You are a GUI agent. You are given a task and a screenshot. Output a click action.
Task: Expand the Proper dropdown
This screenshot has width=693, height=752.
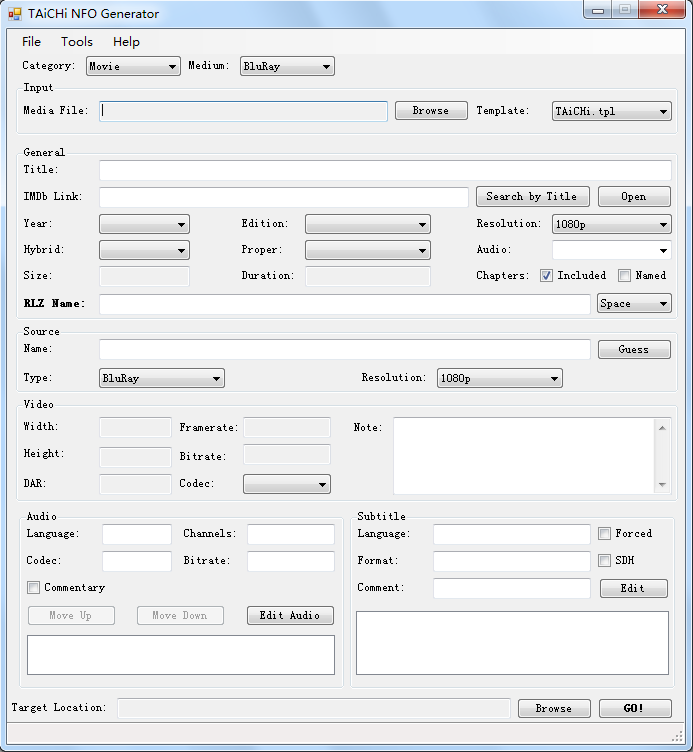tap(368, 250)
